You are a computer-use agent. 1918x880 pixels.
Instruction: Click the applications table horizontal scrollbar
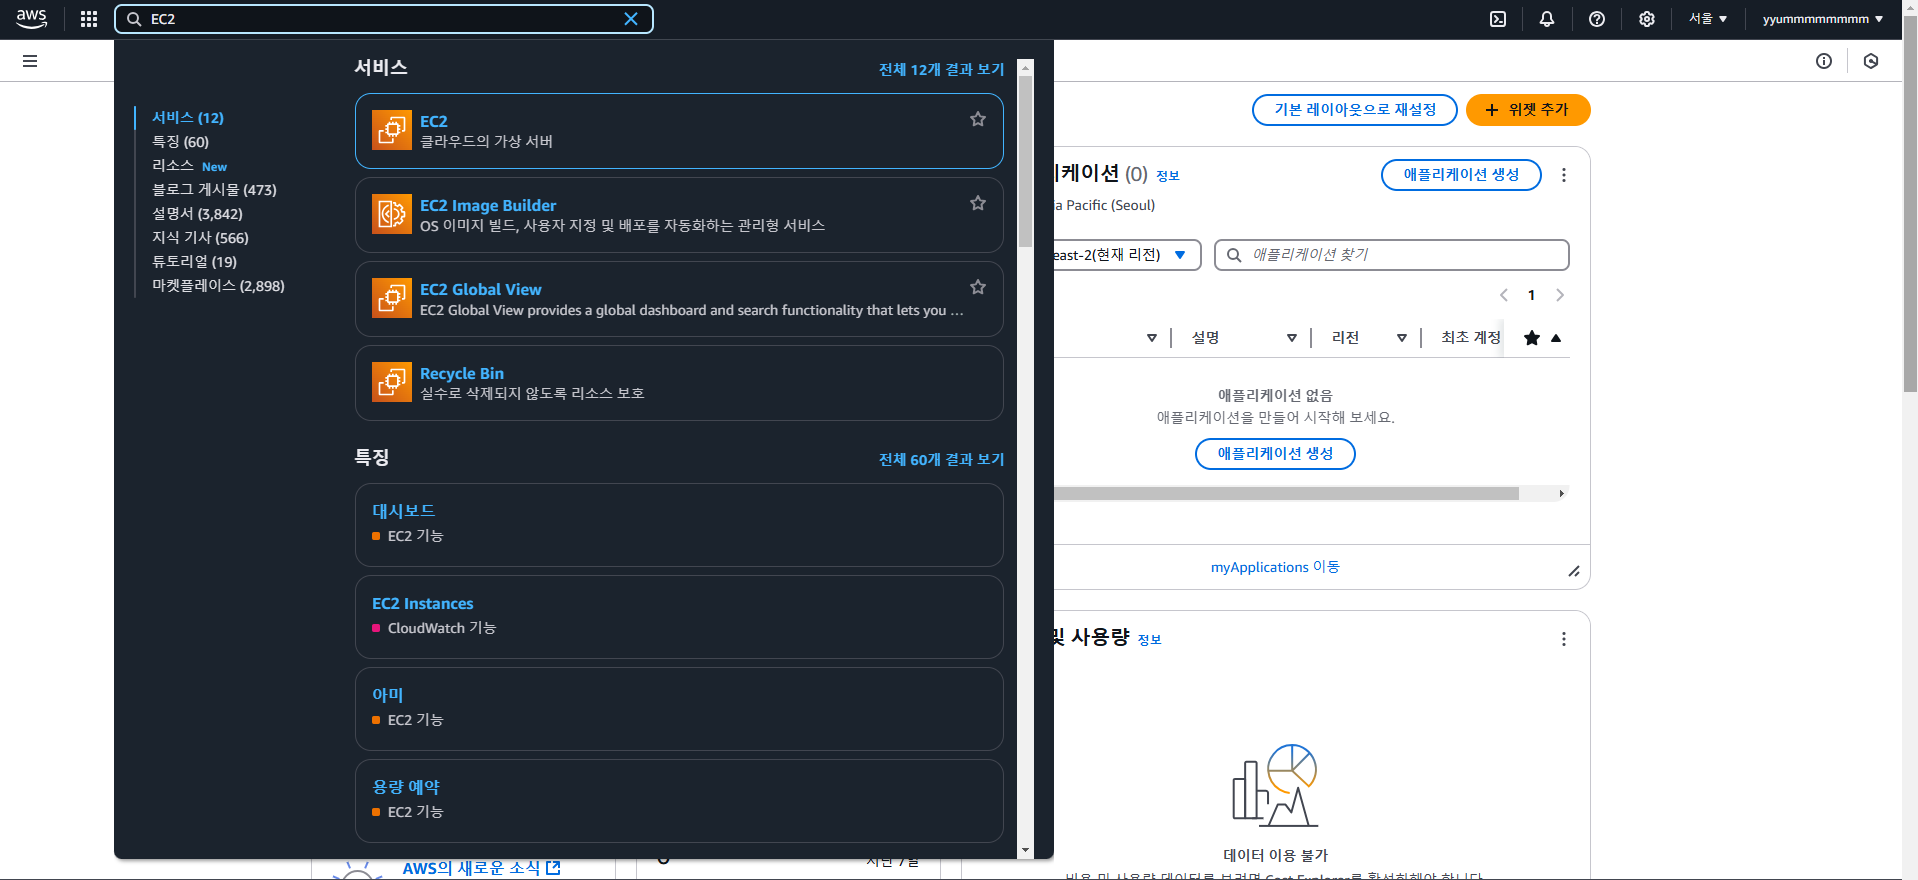[x=1286, y=493]
